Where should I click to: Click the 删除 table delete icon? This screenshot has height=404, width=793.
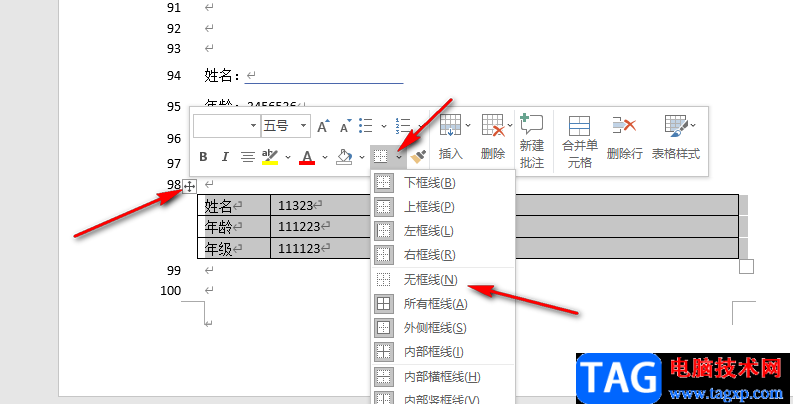coord(493,125)
